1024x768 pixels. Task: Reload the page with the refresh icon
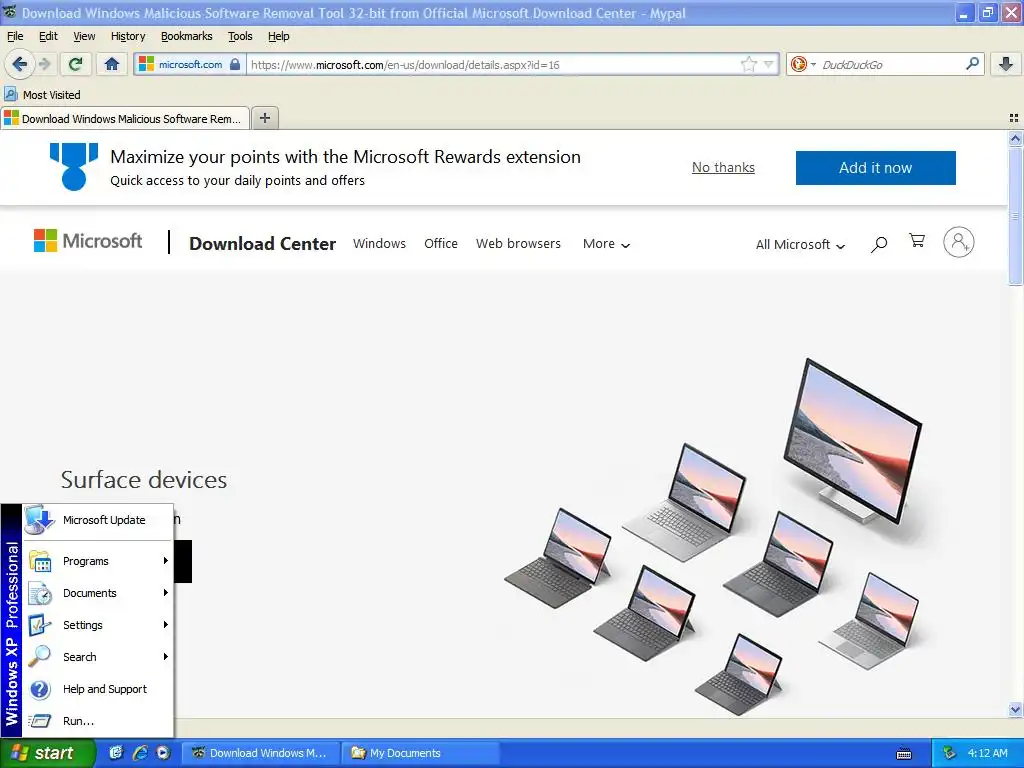coord(75,64)
